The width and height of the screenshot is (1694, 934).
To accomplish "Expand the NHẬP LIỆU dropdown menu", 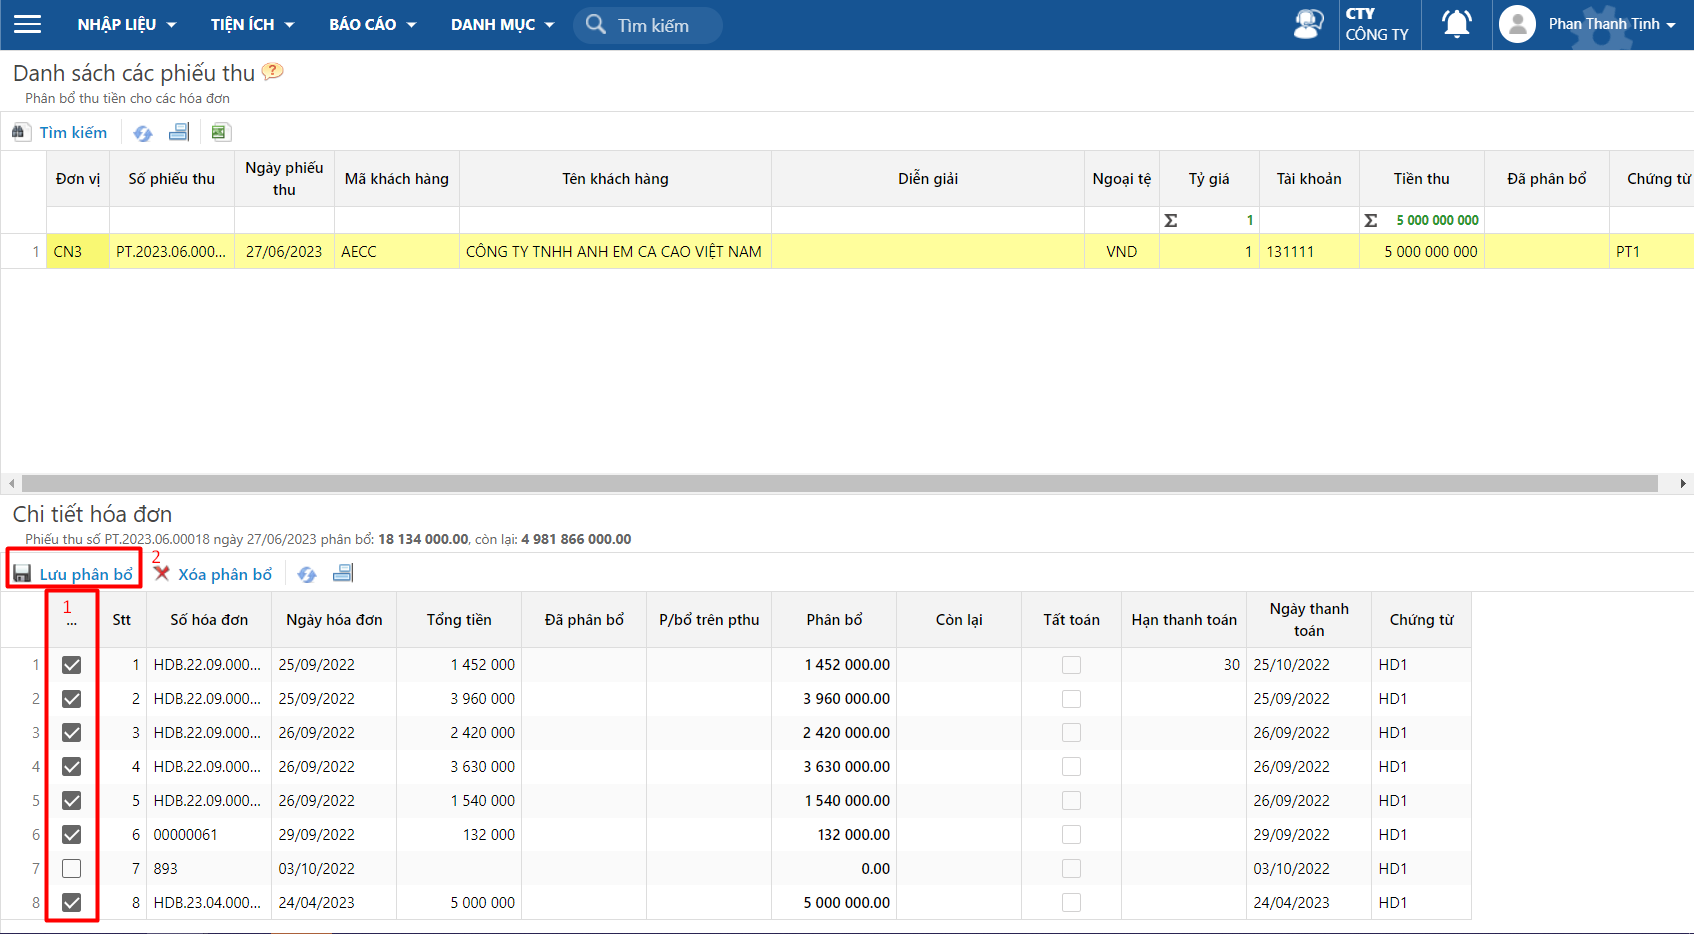I will click(x=126, y=24).
